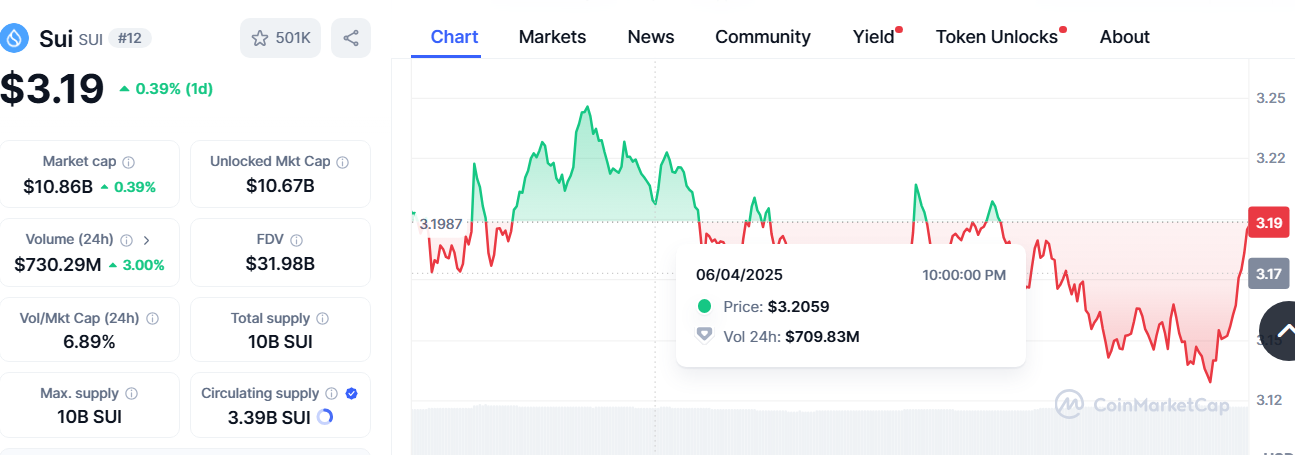The width and height of the screenshot is (1295, 455).
Task: Go to the Community tab
Action: coord(763,37)
